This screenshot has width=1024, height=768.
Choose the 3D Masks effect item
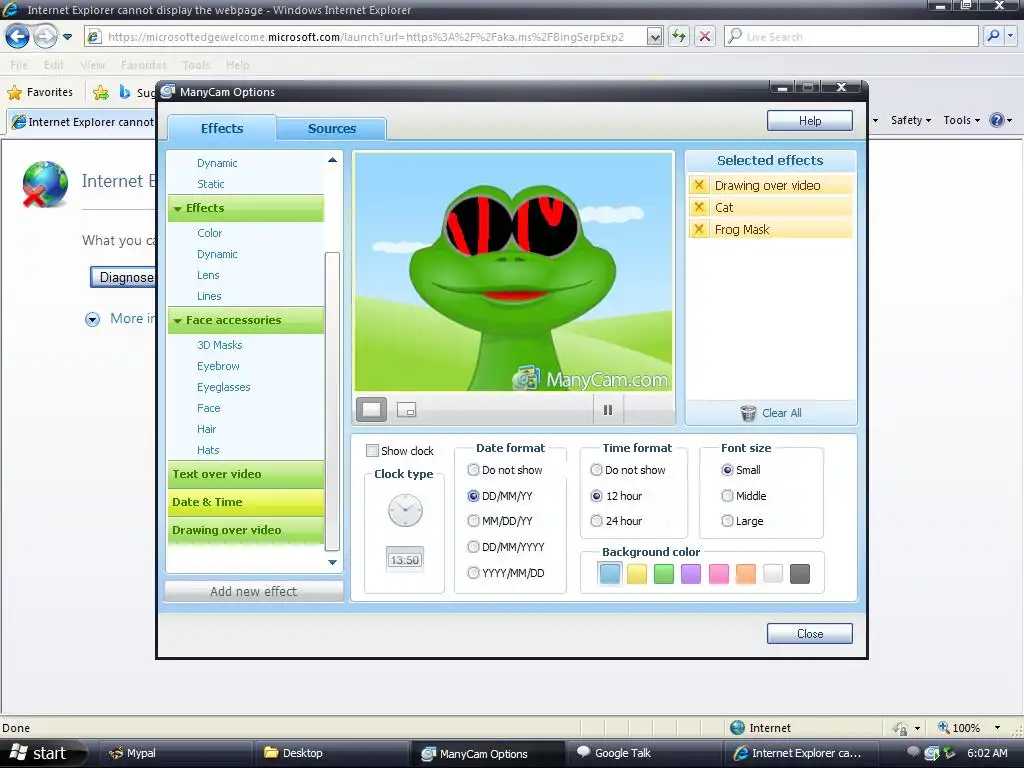coord(219,345)
